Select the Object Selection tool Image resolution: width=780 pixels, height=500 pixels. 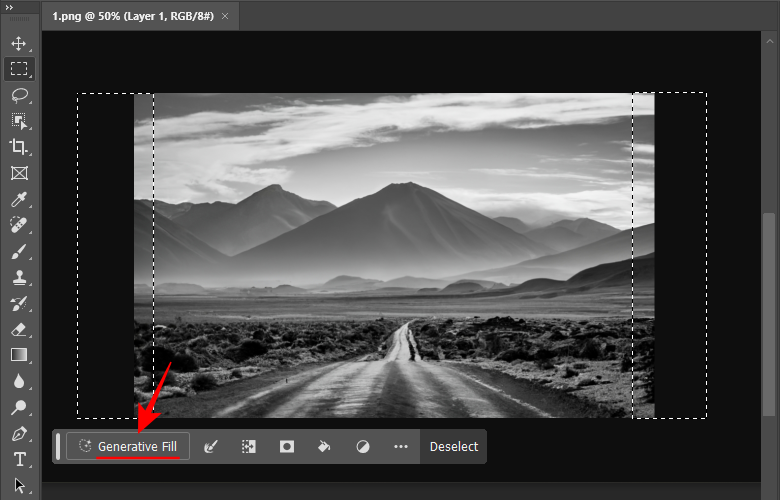(19, 121)
